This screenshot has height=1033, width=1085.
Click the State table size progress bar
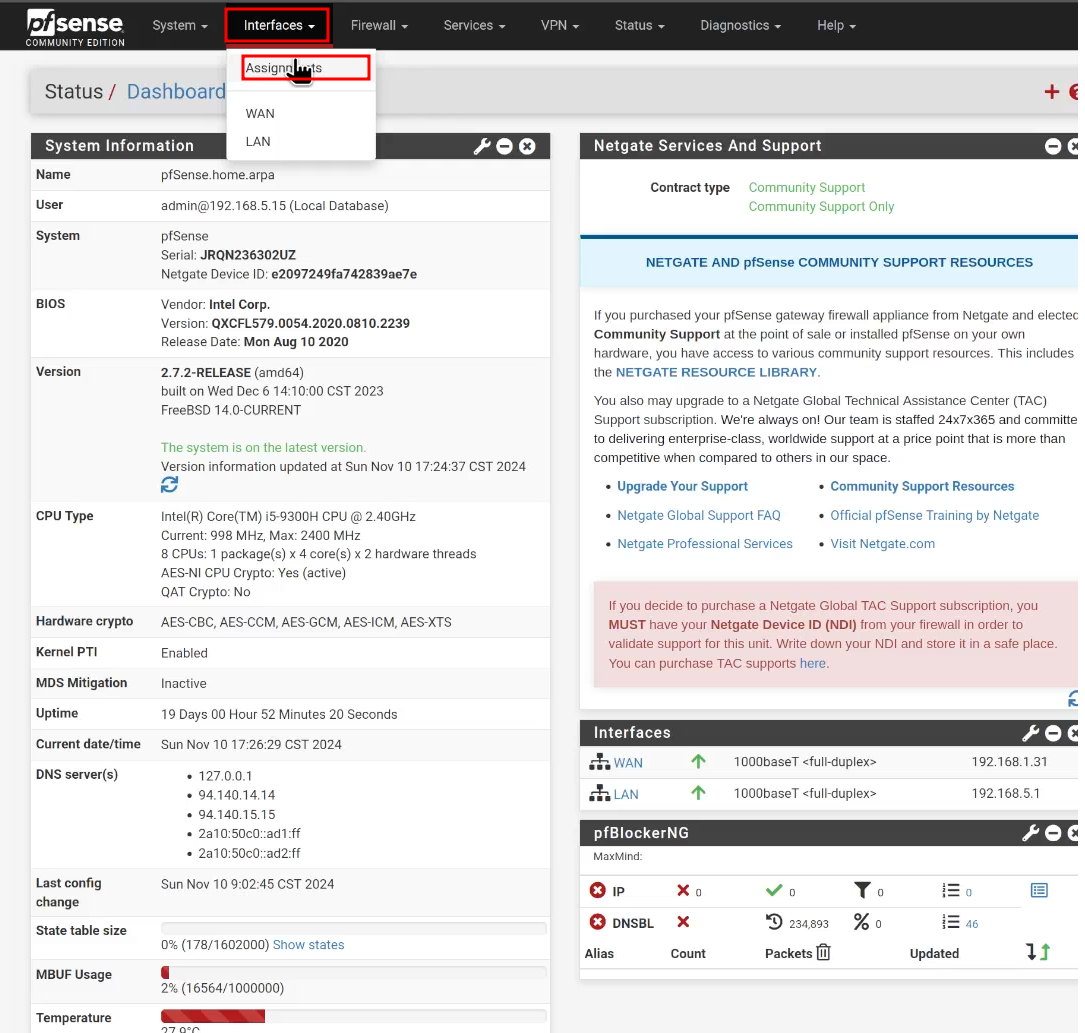[354, 929]
